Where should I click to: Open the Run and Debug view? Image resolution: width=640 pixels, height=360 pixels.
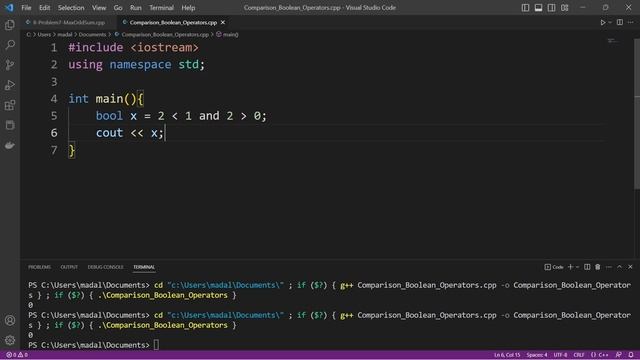click(10, 85)
